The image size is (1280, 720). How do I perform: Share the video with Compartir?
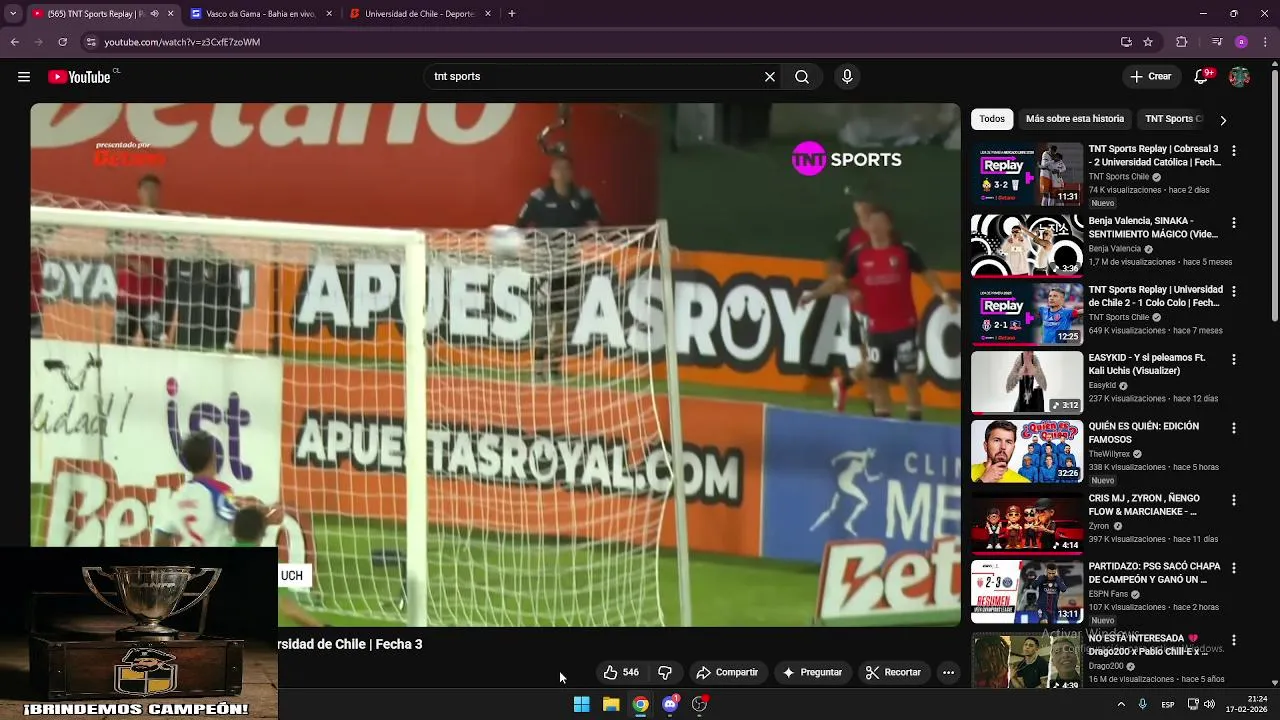(727, 673)
